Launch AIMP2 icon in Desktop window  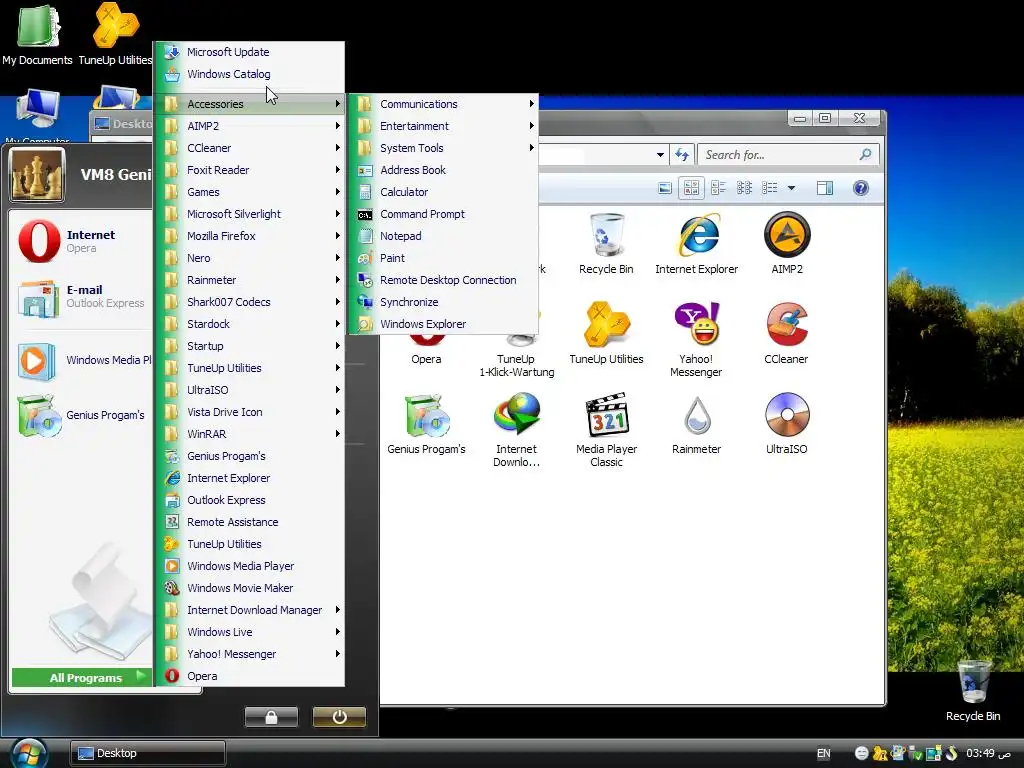[x=787, y=243]
